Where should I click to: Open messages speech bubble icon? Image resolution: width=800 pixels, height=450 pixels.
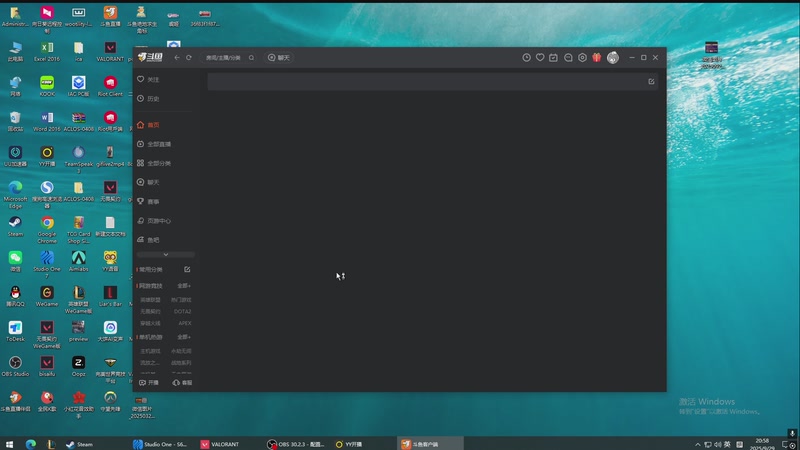coord(568,58)
